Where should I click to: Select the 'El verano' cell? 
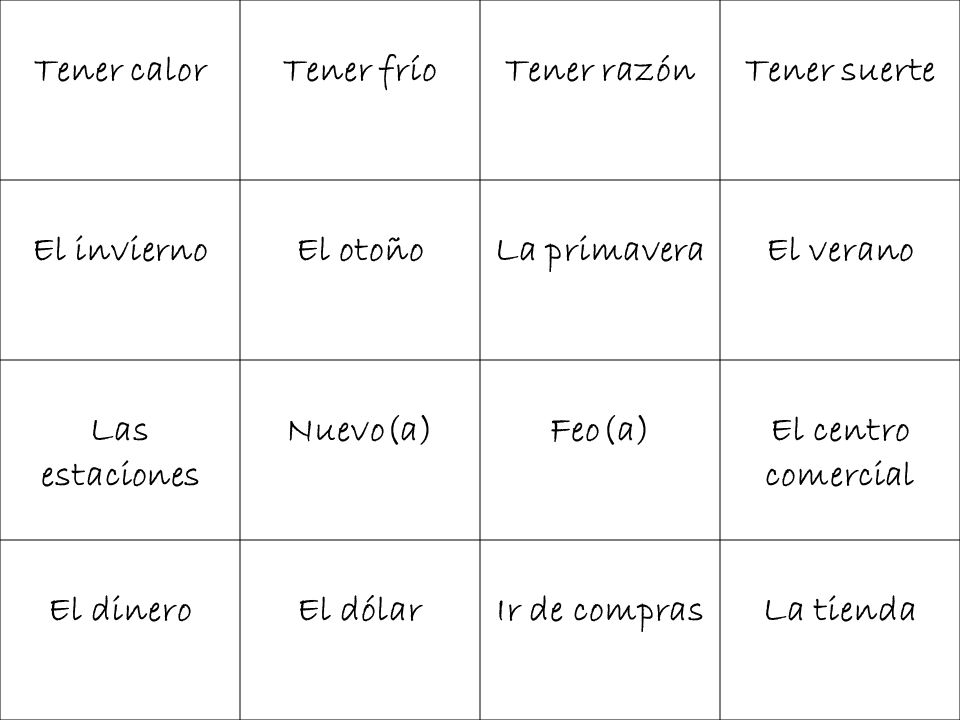click(x=840, y=270)
